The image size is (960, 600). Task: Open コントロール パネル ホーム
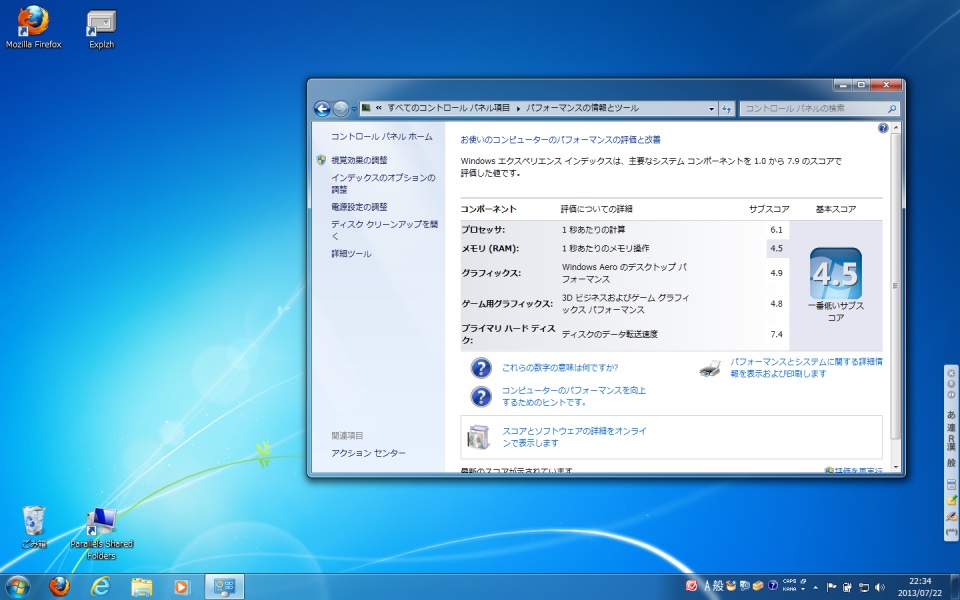pos(382,137)
